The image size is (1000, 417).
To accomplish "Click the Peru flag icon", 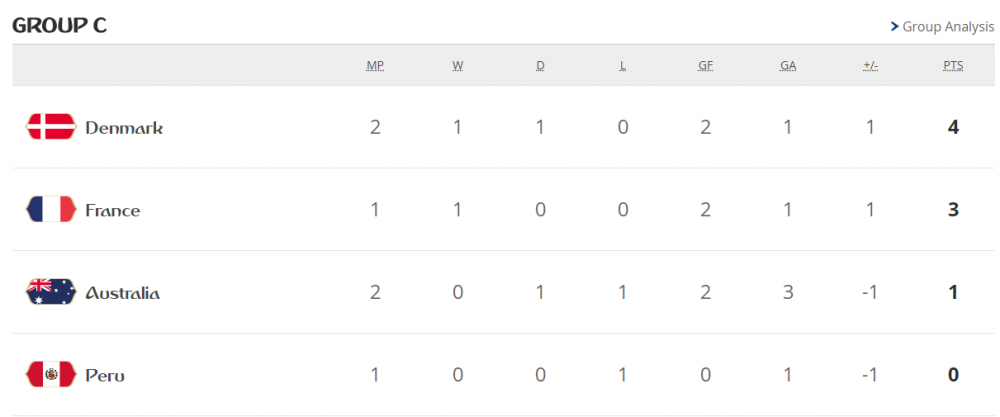I will pos(50,375).
